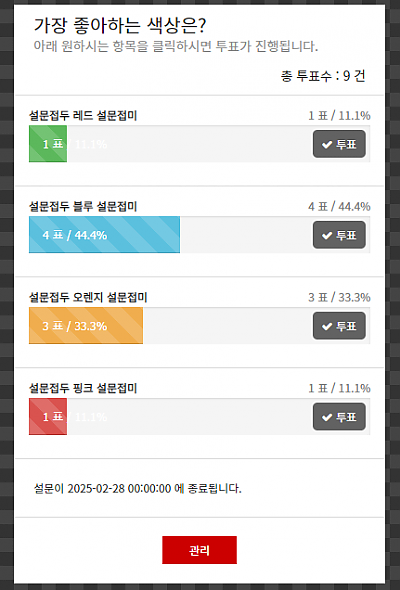
Task: Select the 설문접두 레드 설문접미 option label
Action: point(83,116)
